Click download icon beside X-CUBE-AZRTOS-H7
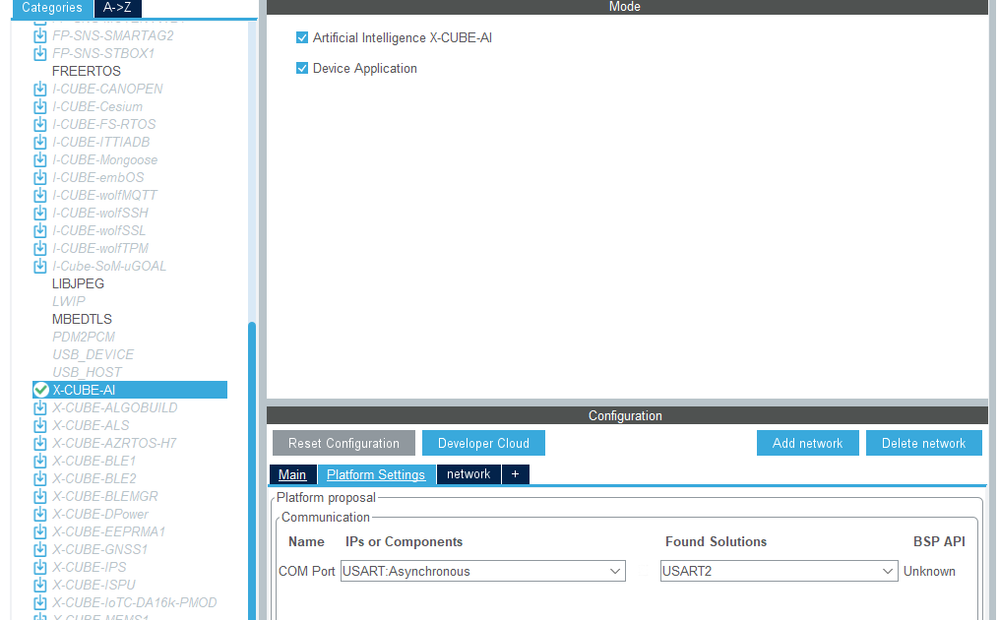Viewport: 999px width, 620px height. 40,443
